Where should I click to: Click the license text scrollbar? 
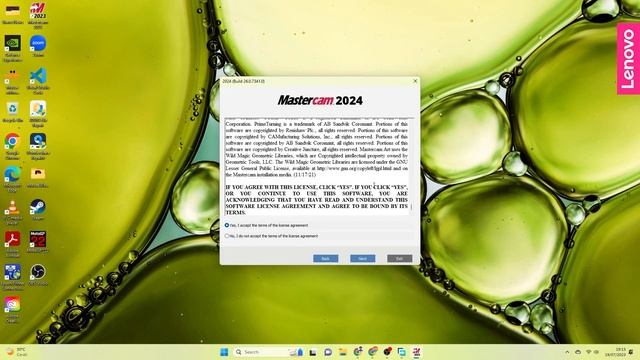[411, 167]
